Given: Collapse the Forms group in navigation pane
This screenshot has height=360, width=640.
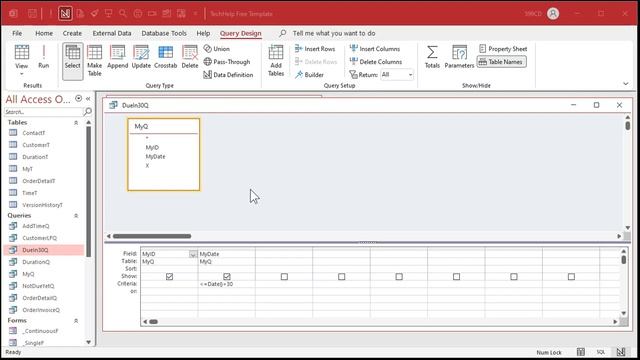Looking at the screenshot, I should tap(76, 321).
